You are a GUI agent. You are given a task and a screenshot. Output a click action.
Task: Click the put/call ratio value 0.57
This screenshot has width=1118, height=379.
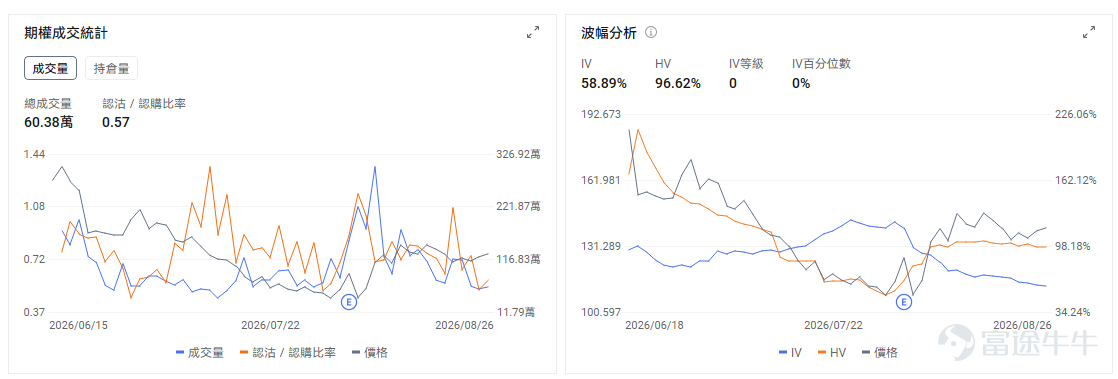116,123
